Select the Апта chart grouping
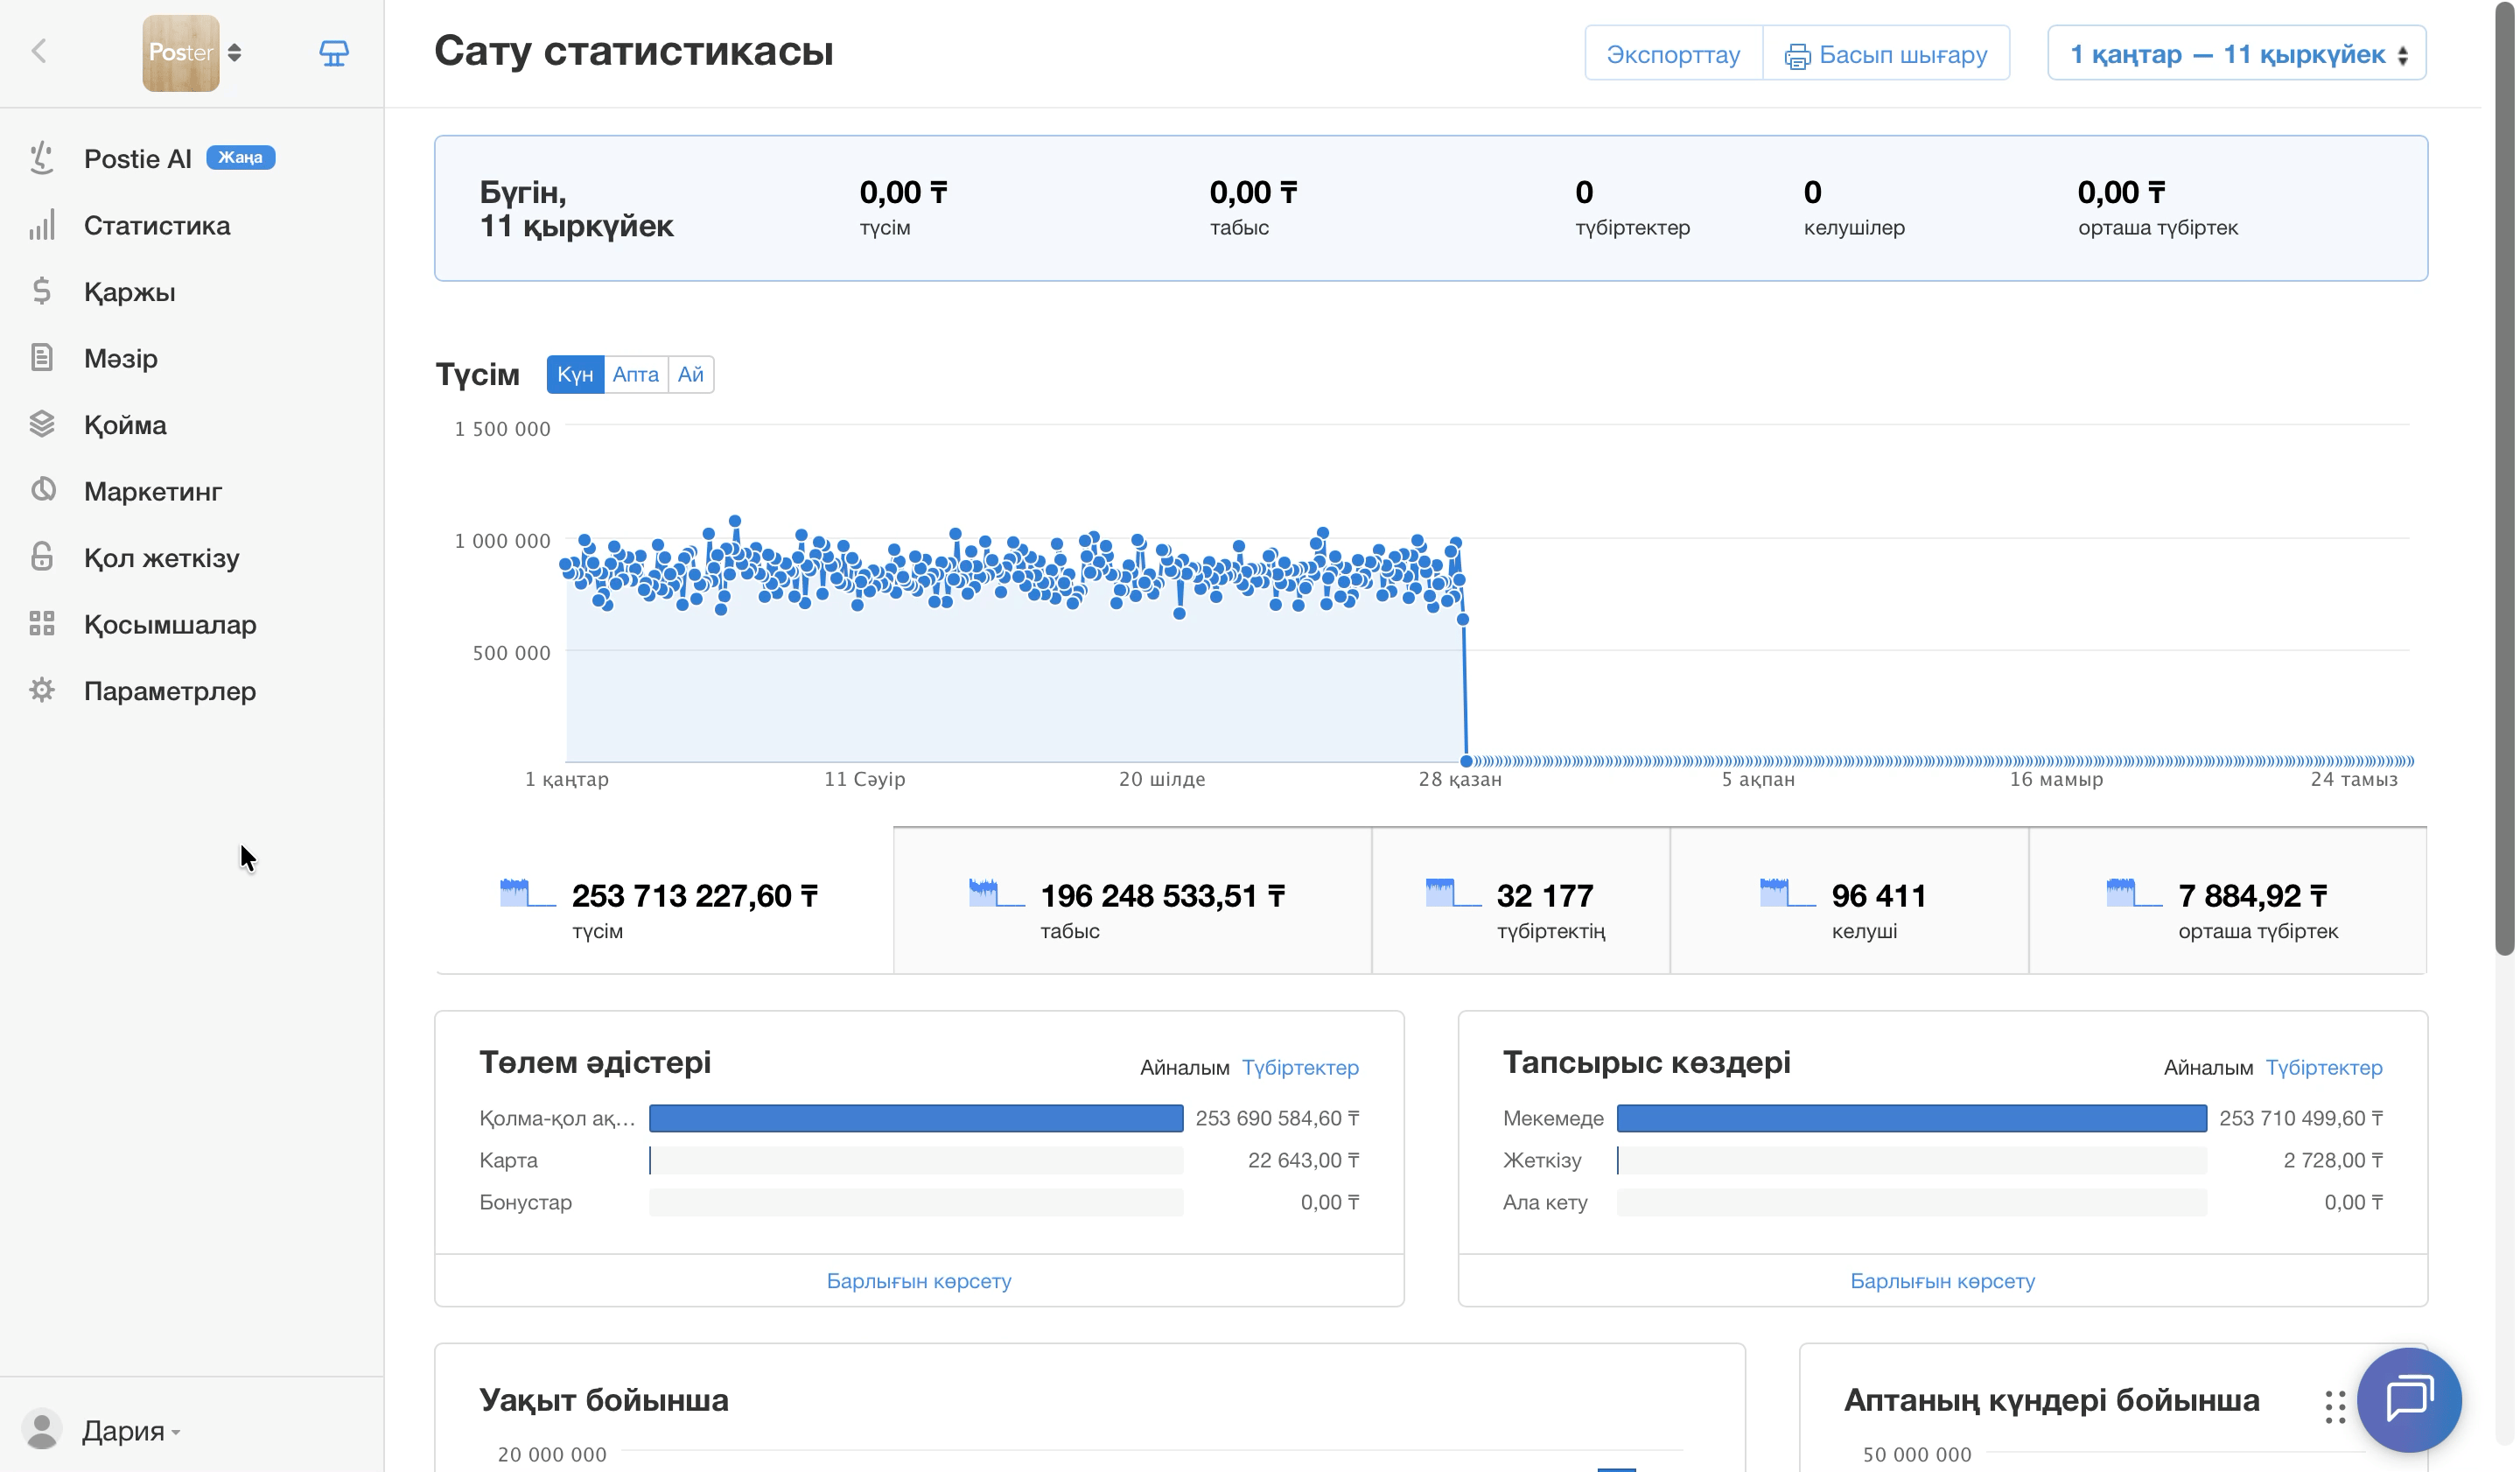The image size is (2520, 1472). click(636, 374)
